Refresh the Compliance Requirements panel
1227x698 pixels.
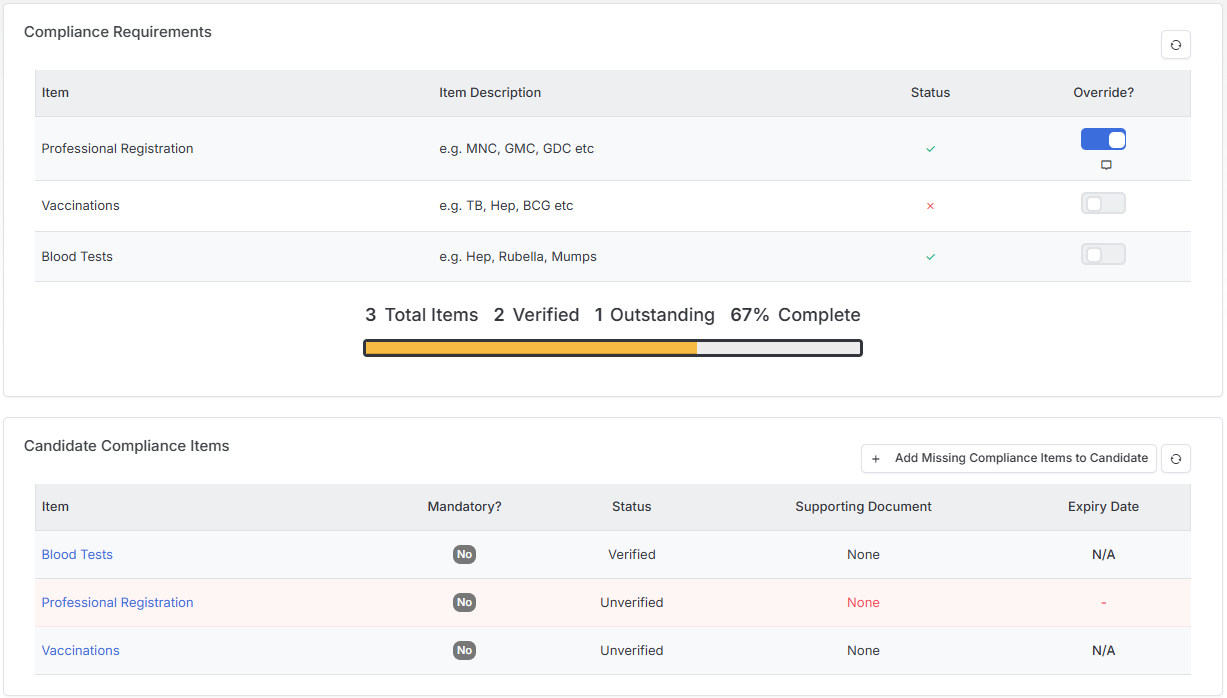pos(1175,45)
